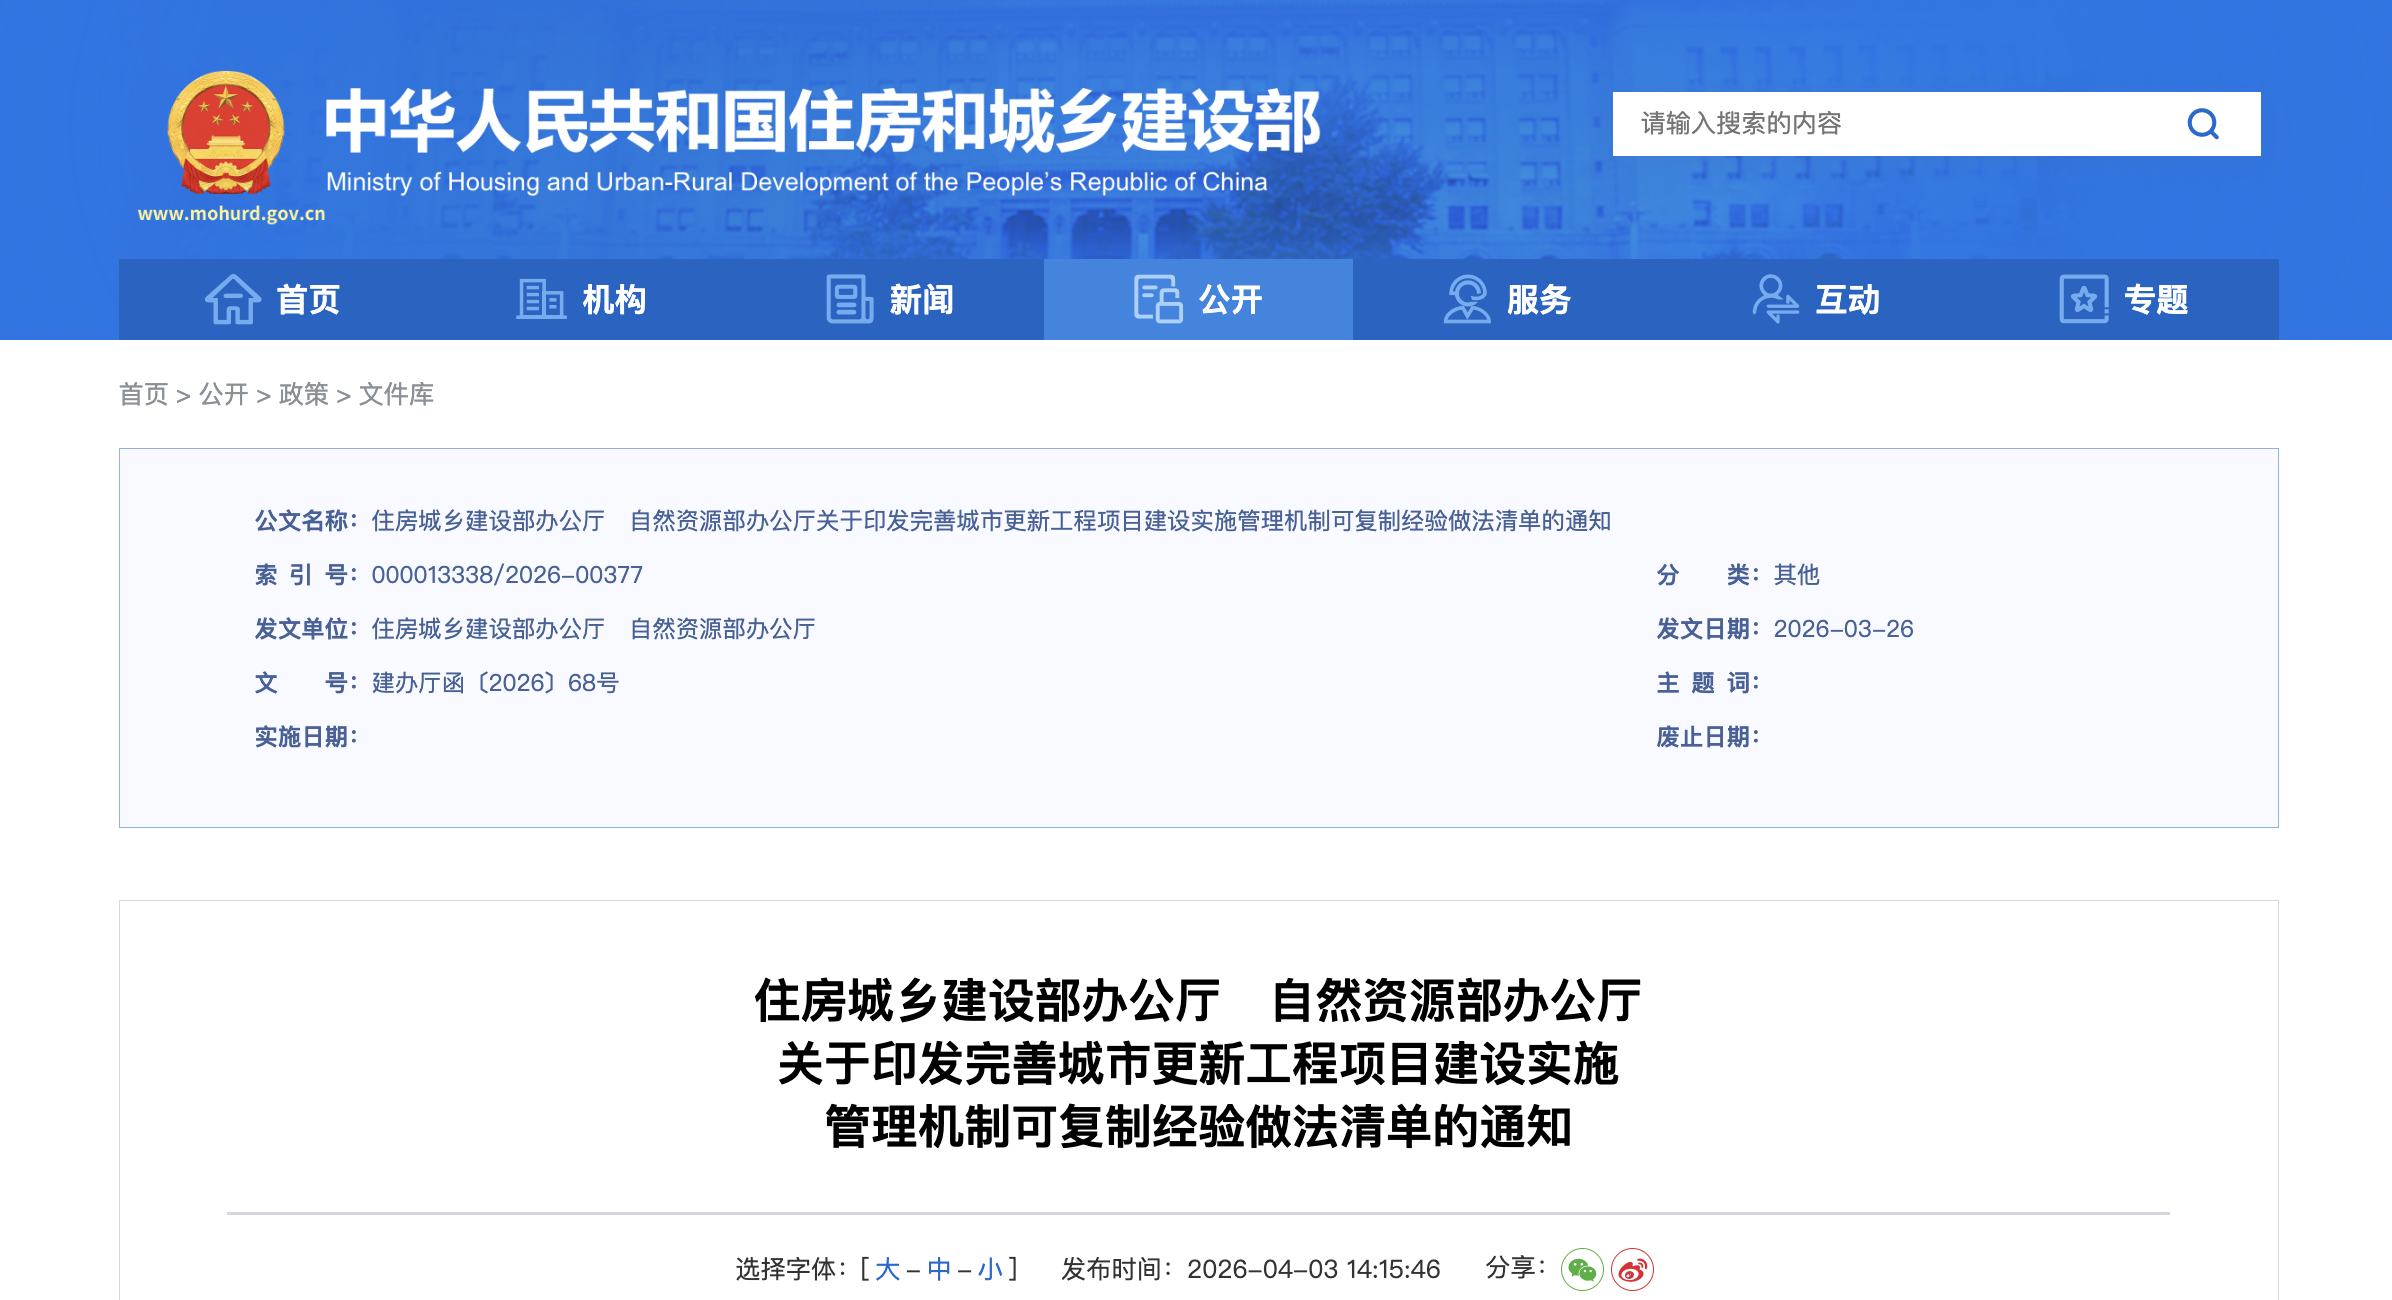Click the headset icon for 服务
This screenshot has width=2392, height=1300.
(1466, 299)
